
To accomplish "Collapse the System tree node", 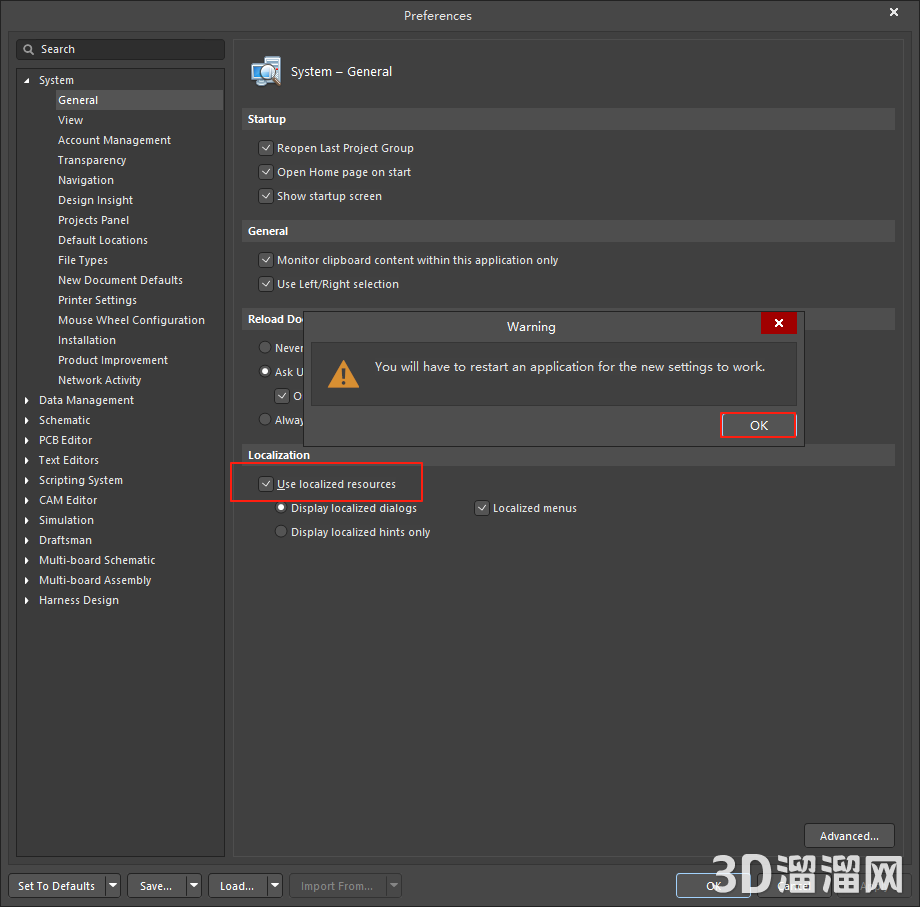I will point(26,80).
